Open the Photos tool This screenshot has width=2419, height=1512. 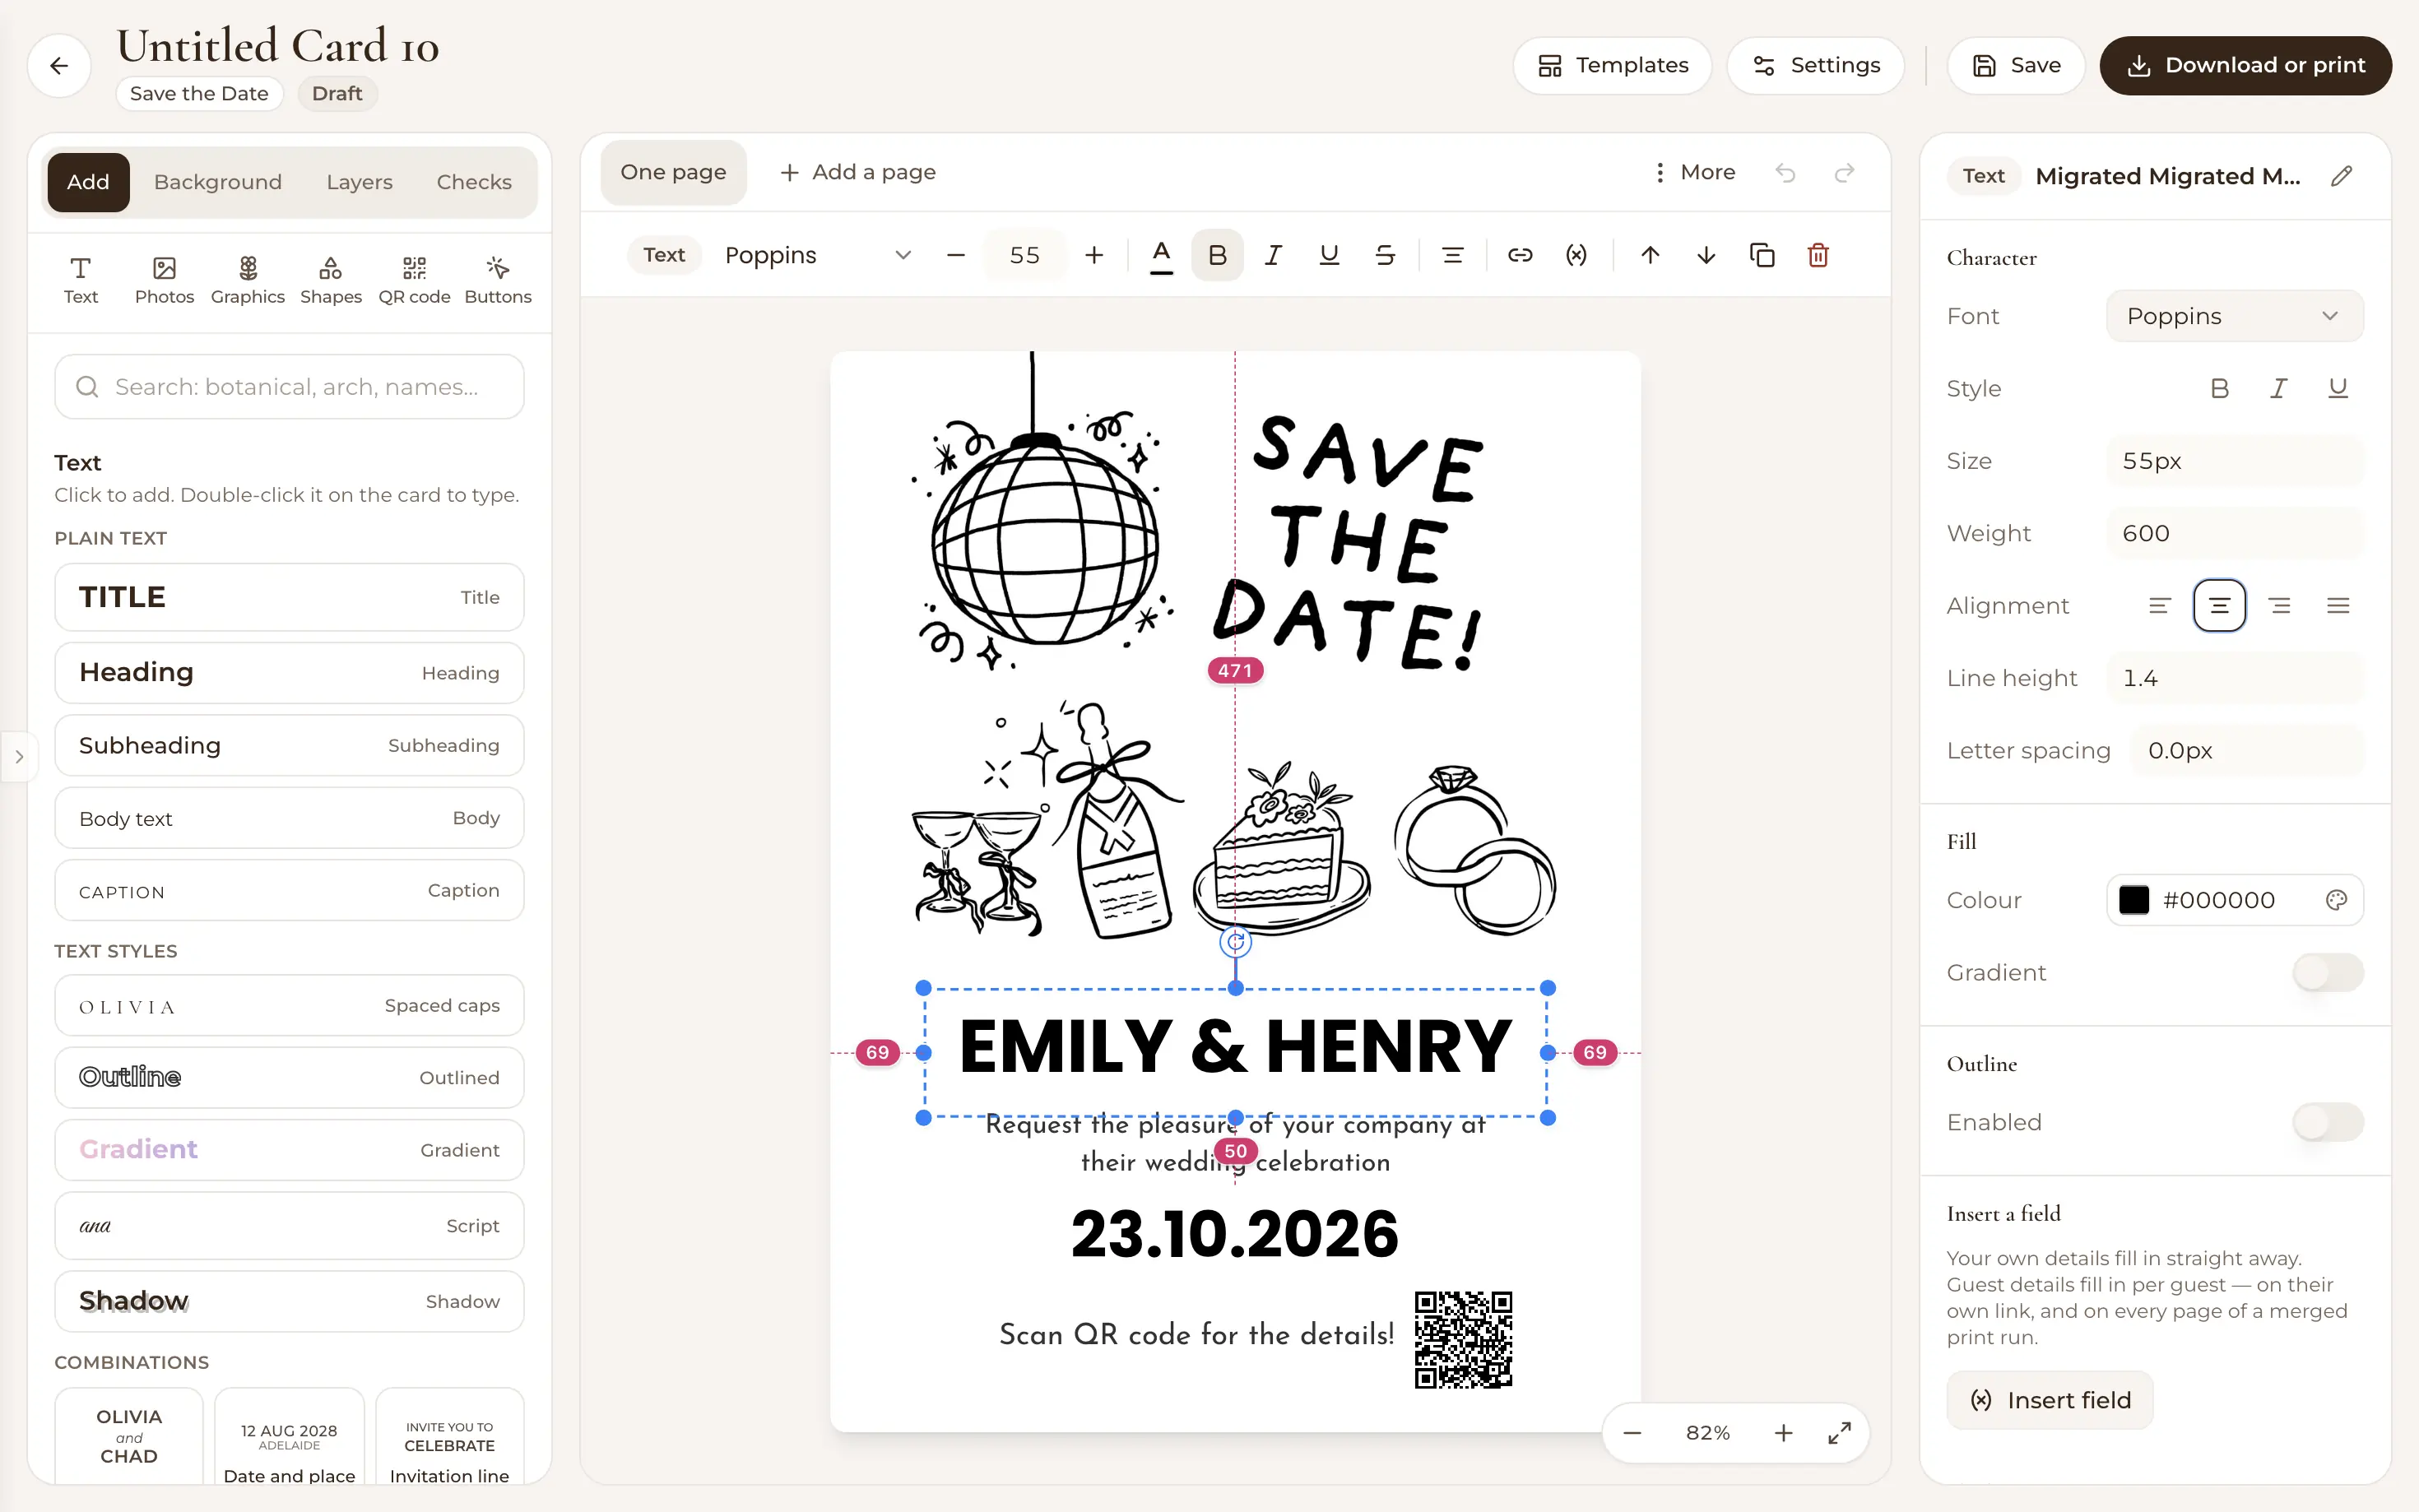[x=164, y=280]
